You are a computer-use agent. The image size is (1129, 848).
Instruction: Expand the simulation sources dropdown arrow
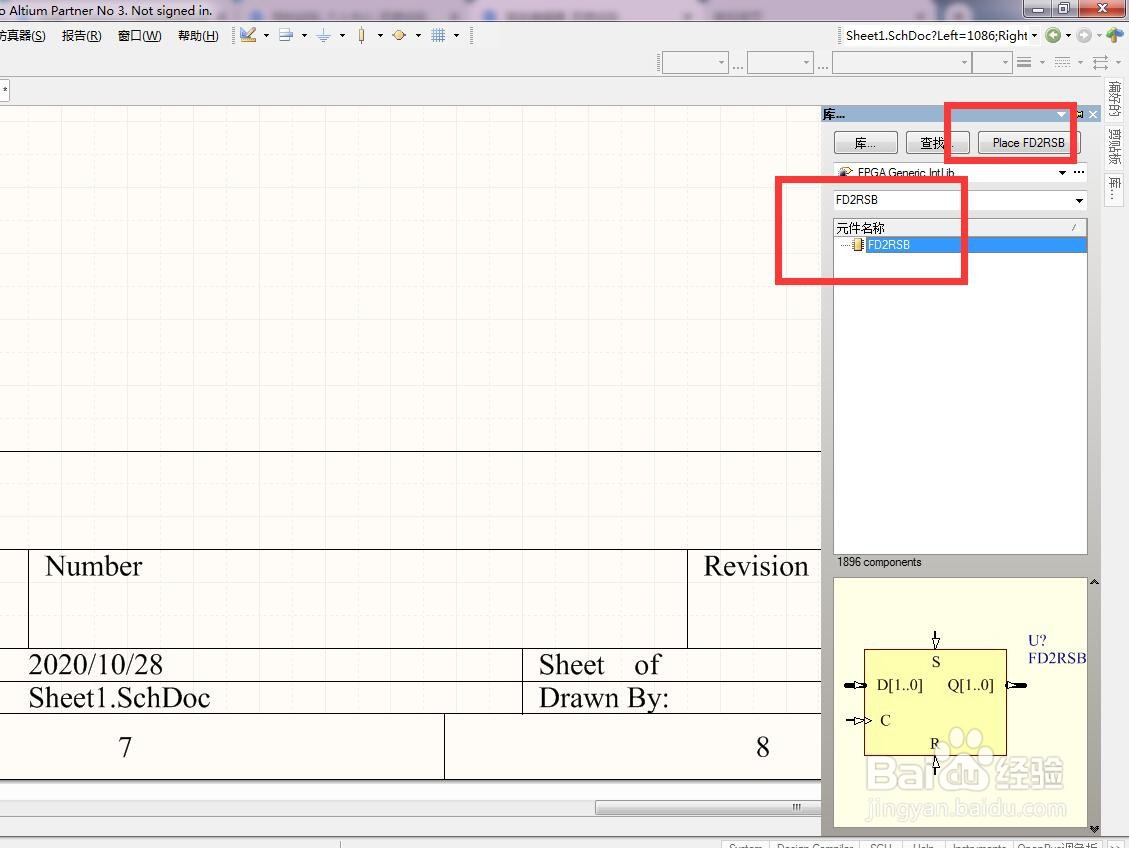point(418,35)
